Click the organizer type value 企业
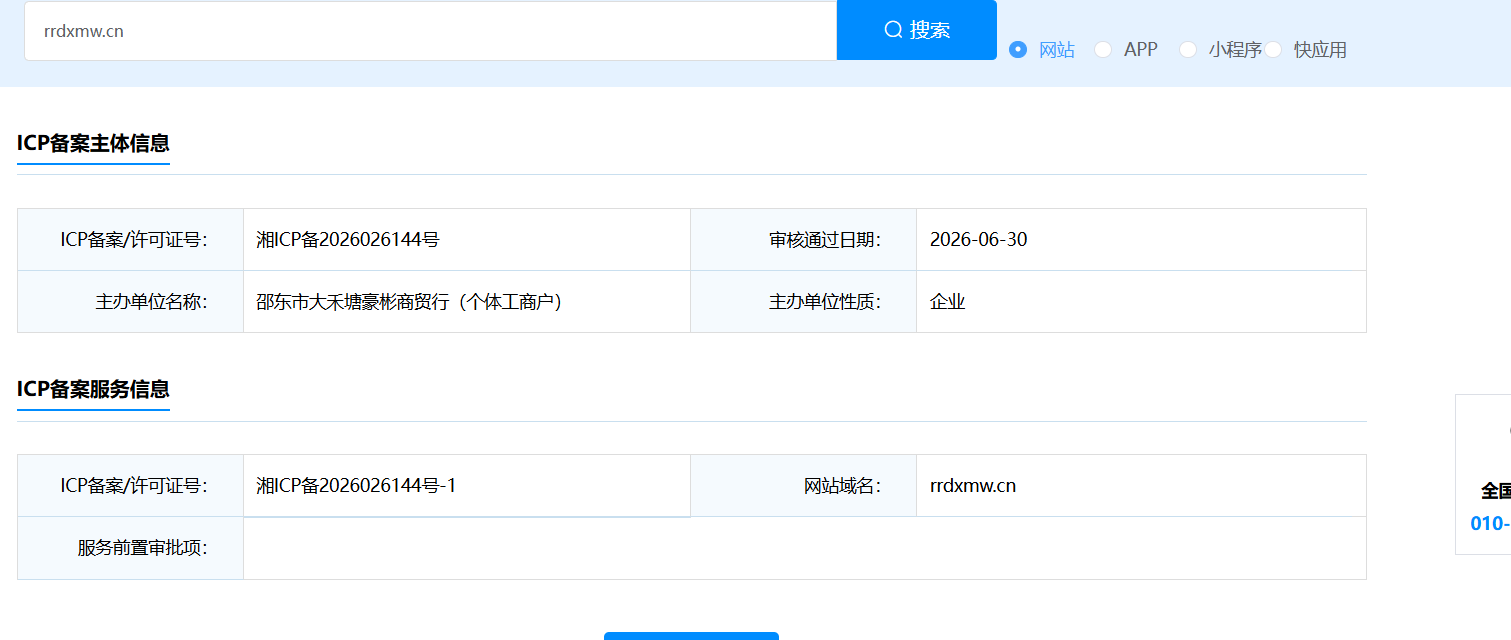Image resolution: width=1511 pixels, height=640 pixels. pyautogui.click(x=947, y=301)
